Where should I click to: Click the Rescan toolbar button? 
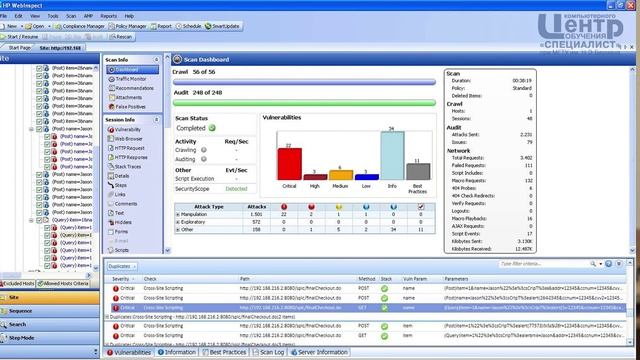point(121,37)
